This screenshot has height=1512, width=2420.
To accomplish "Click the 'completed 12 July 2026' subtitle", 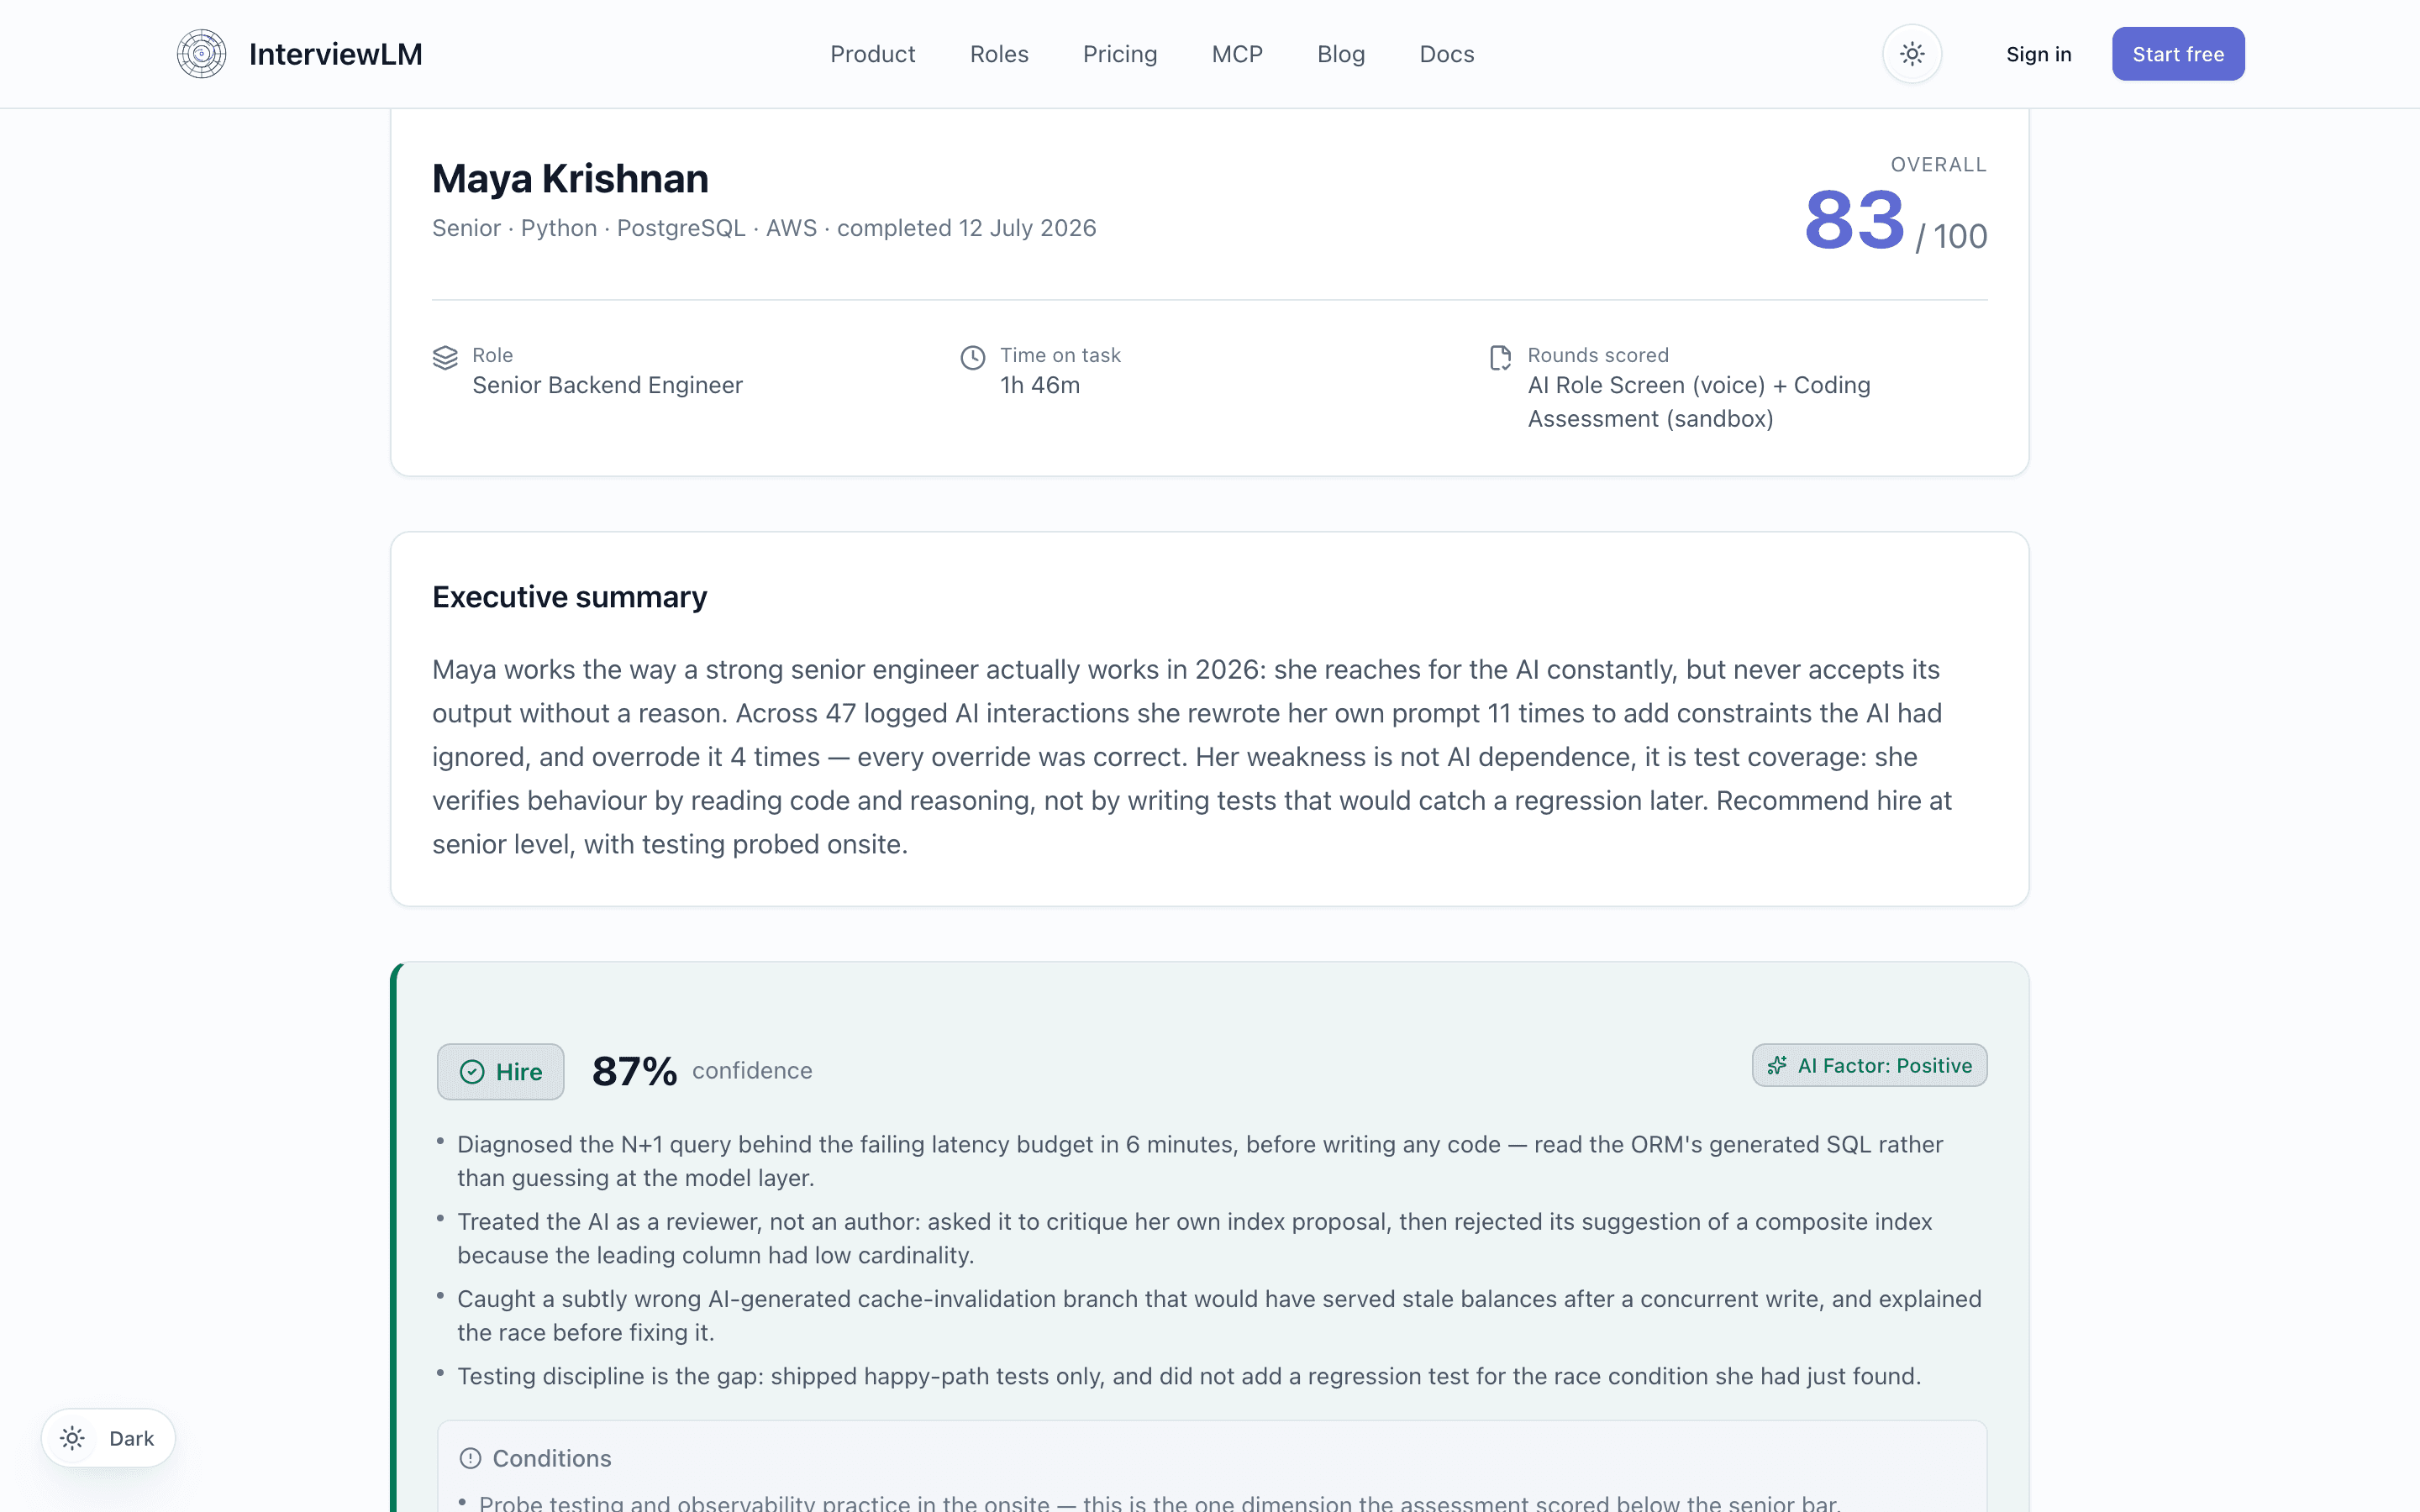I will coord(966,228).
